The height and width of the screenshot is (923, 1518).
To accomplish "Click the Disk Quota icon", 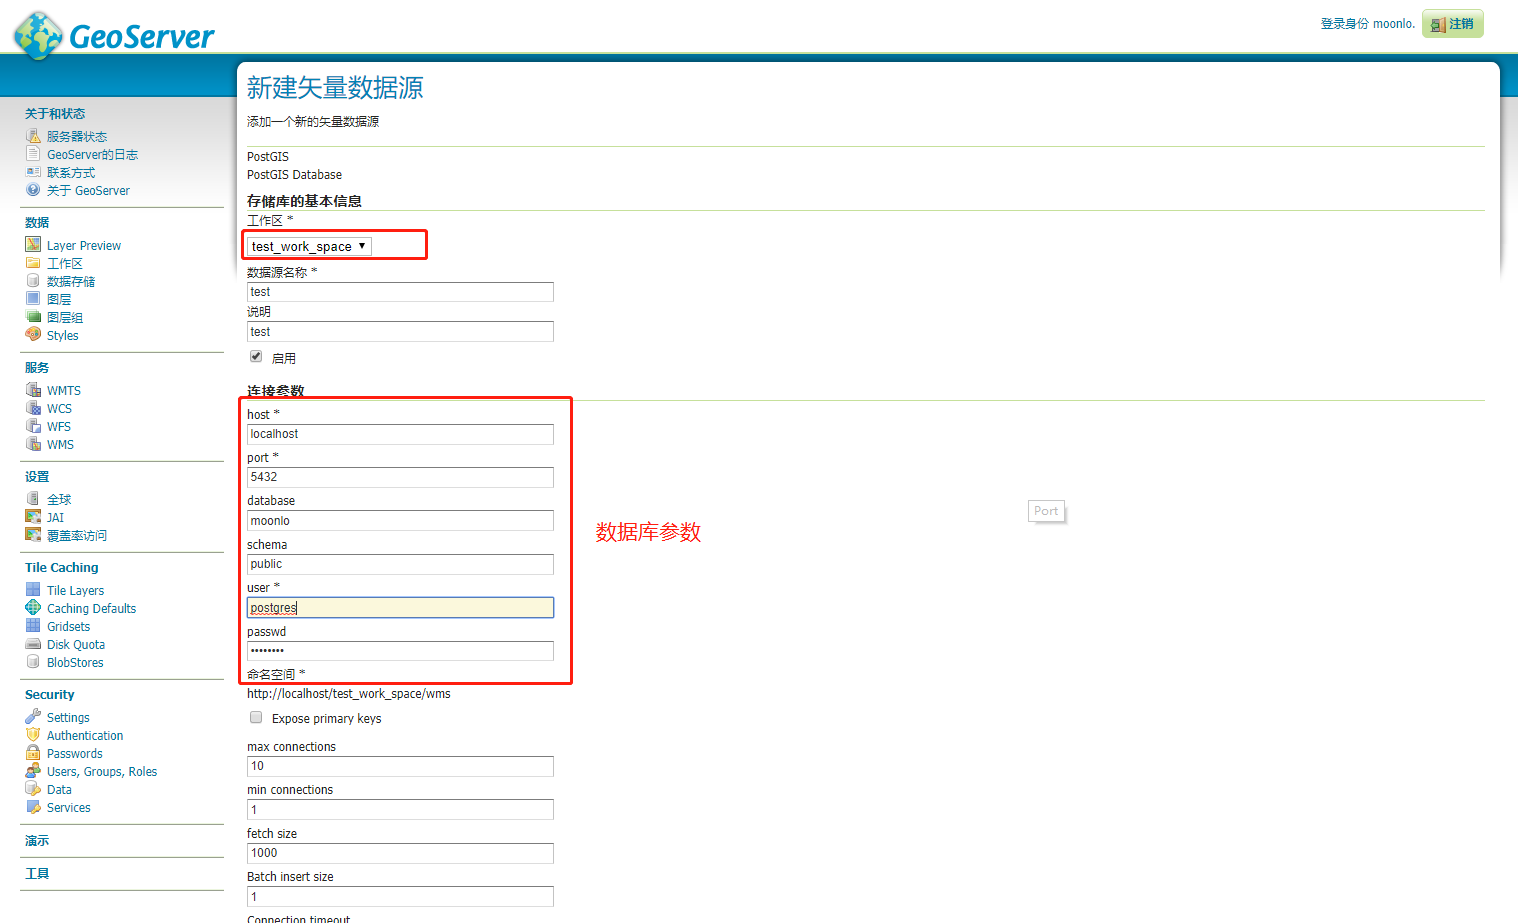I will [x=33, y=644].
